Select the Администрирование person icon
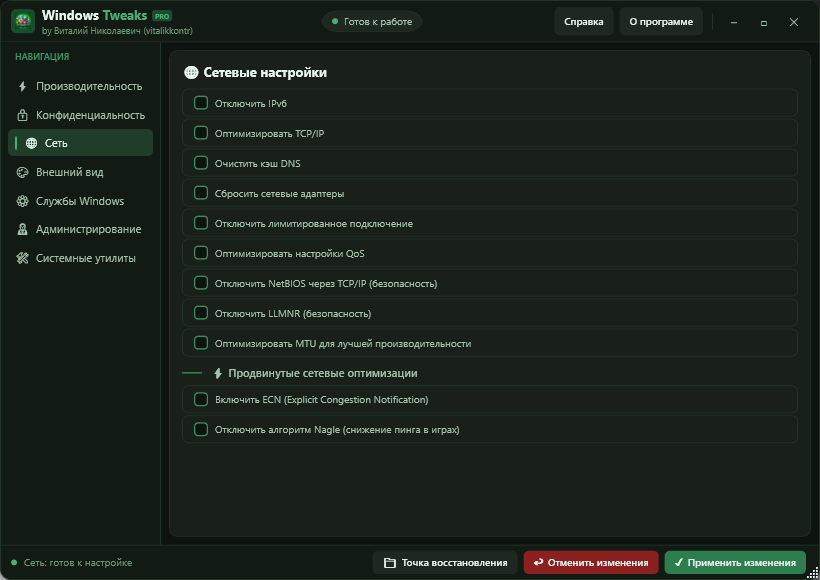Viewport: 820px width, 580px height. coord(22,229)
